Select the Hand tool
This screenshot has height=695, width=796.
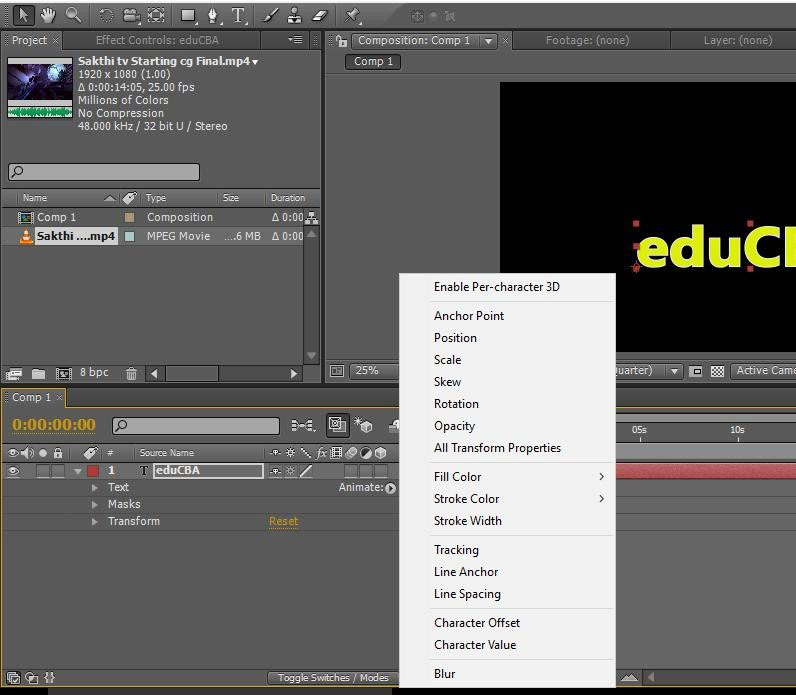pos(48,15)
